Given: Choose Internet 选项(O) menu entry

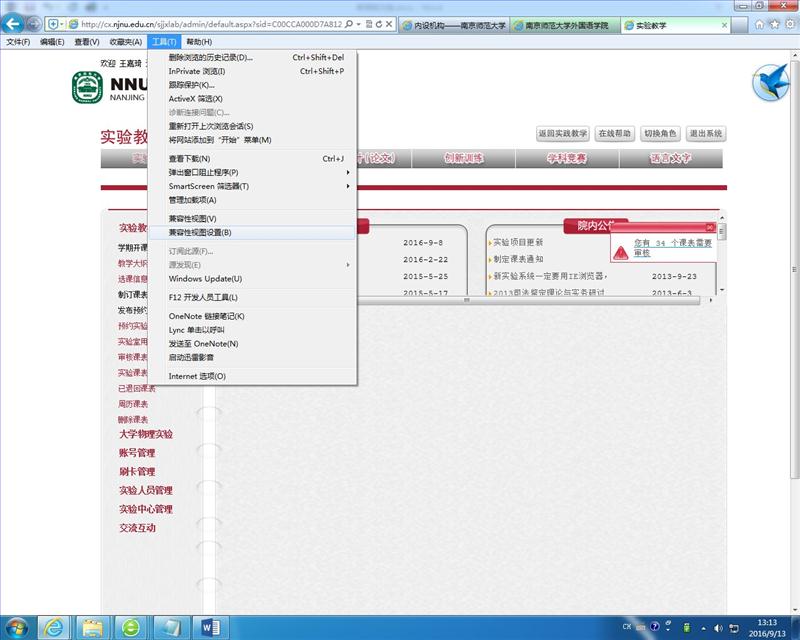Looking at the screenshot, I should tap(197, 376).
